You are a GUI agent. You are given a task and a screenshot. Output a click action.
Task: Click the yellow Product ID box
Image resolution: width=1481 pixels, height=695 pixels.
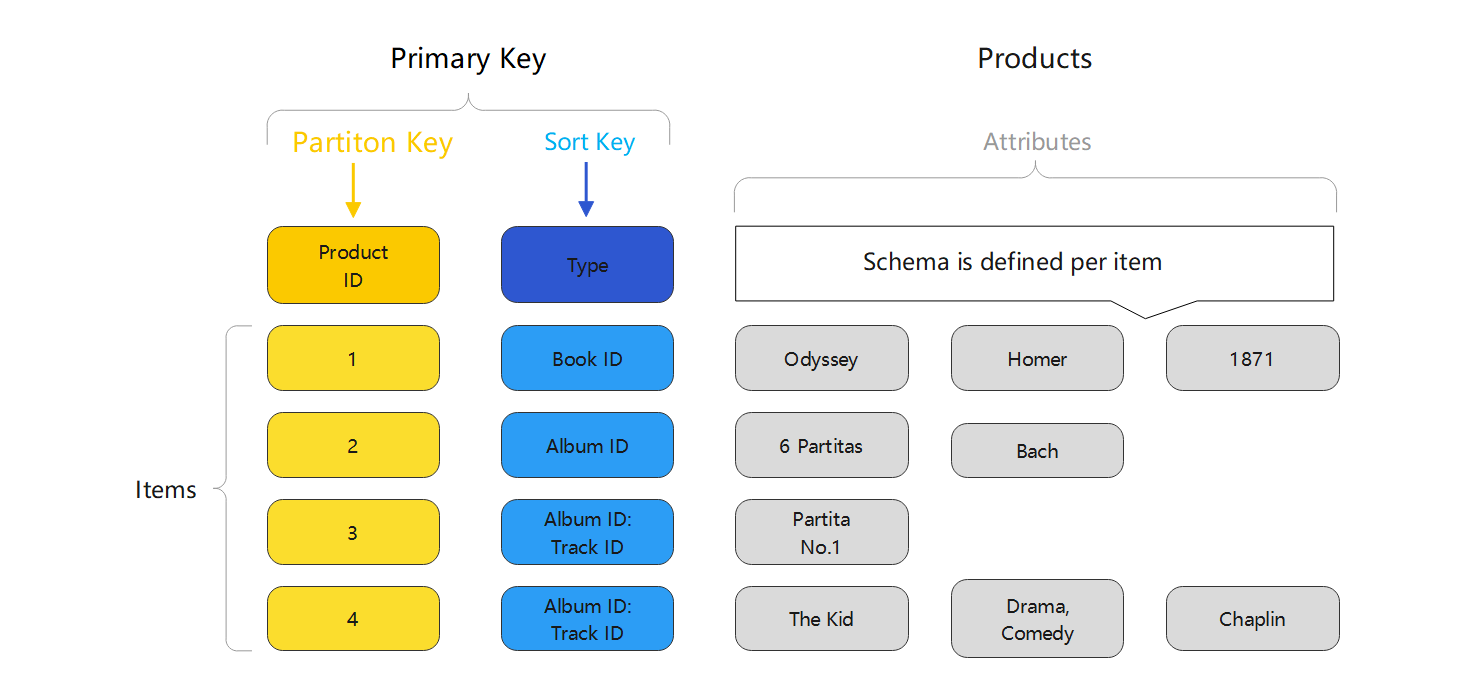[x=353, y=265]
